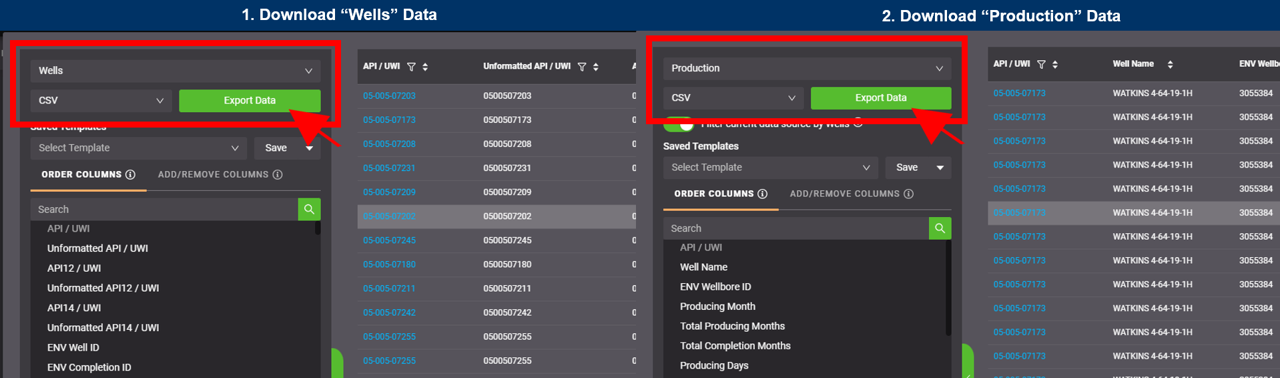The width and height of the screenshot is (1280, 378).
Task: Click sort arrows on Unformatted API / UWI column
Action: (x=595, y=67)
